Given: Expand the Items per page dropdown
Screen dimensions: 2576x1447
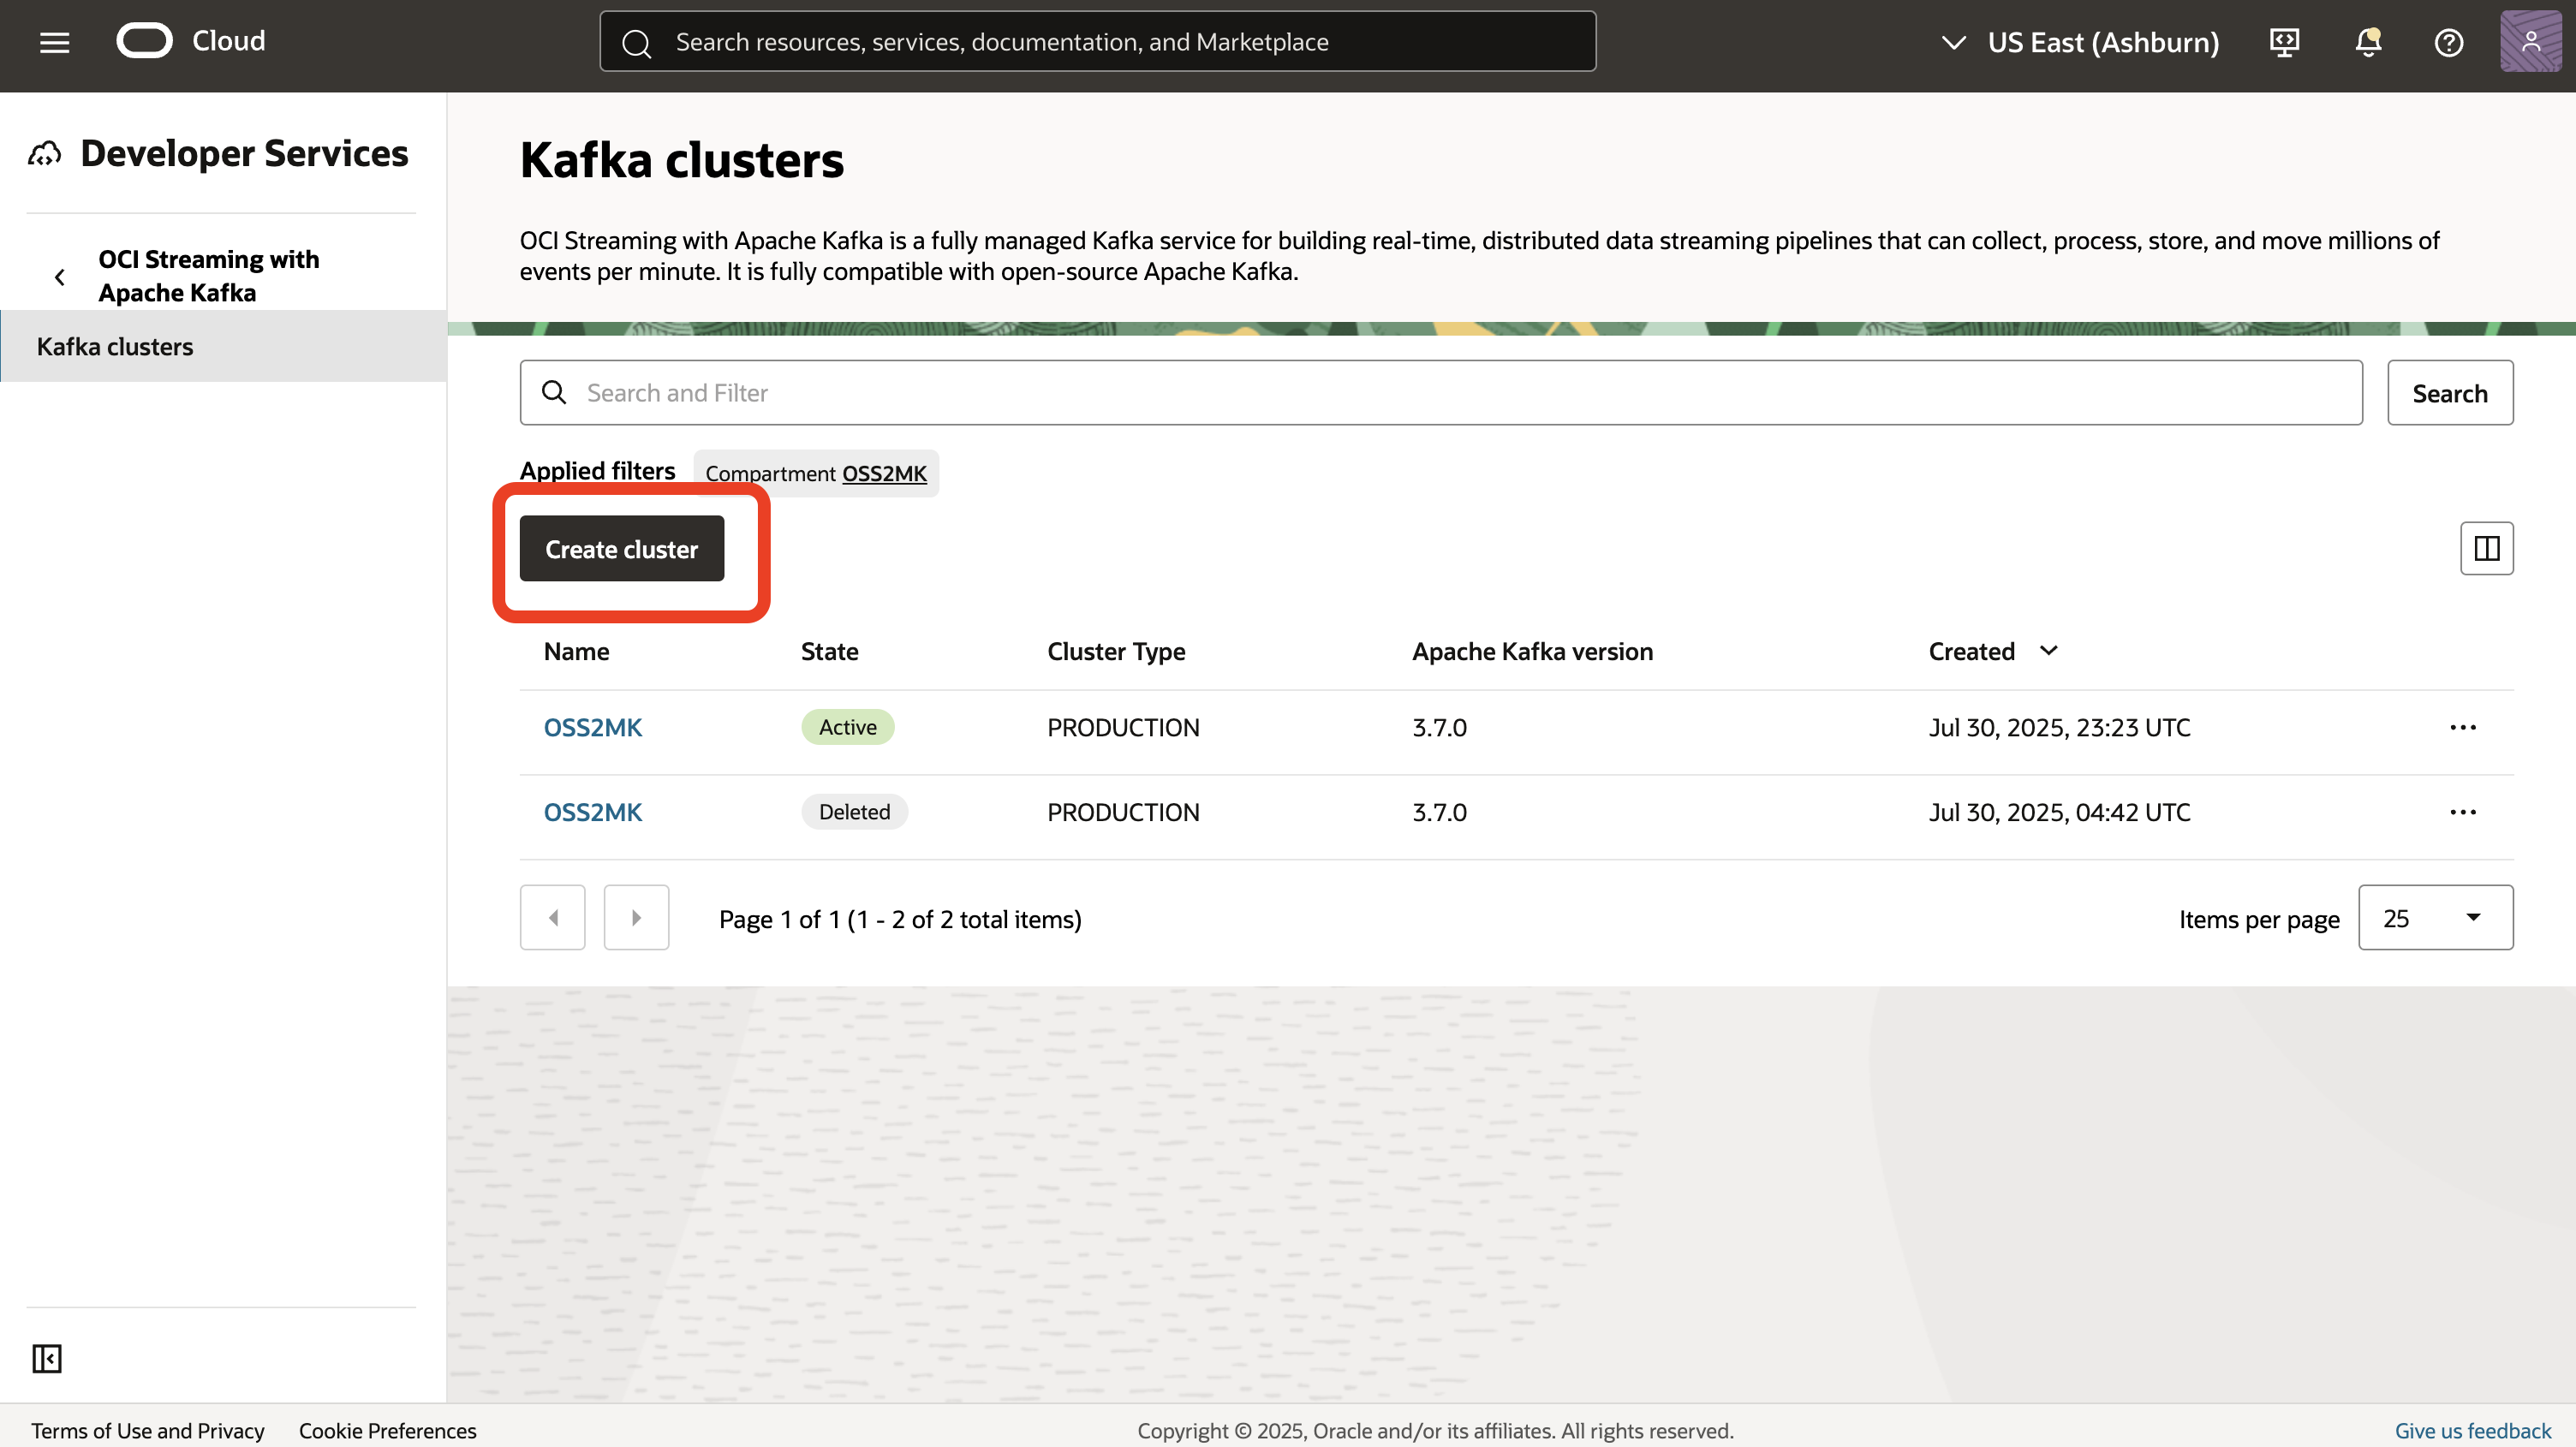Looking at the screenshot, I should (2435, 917).
